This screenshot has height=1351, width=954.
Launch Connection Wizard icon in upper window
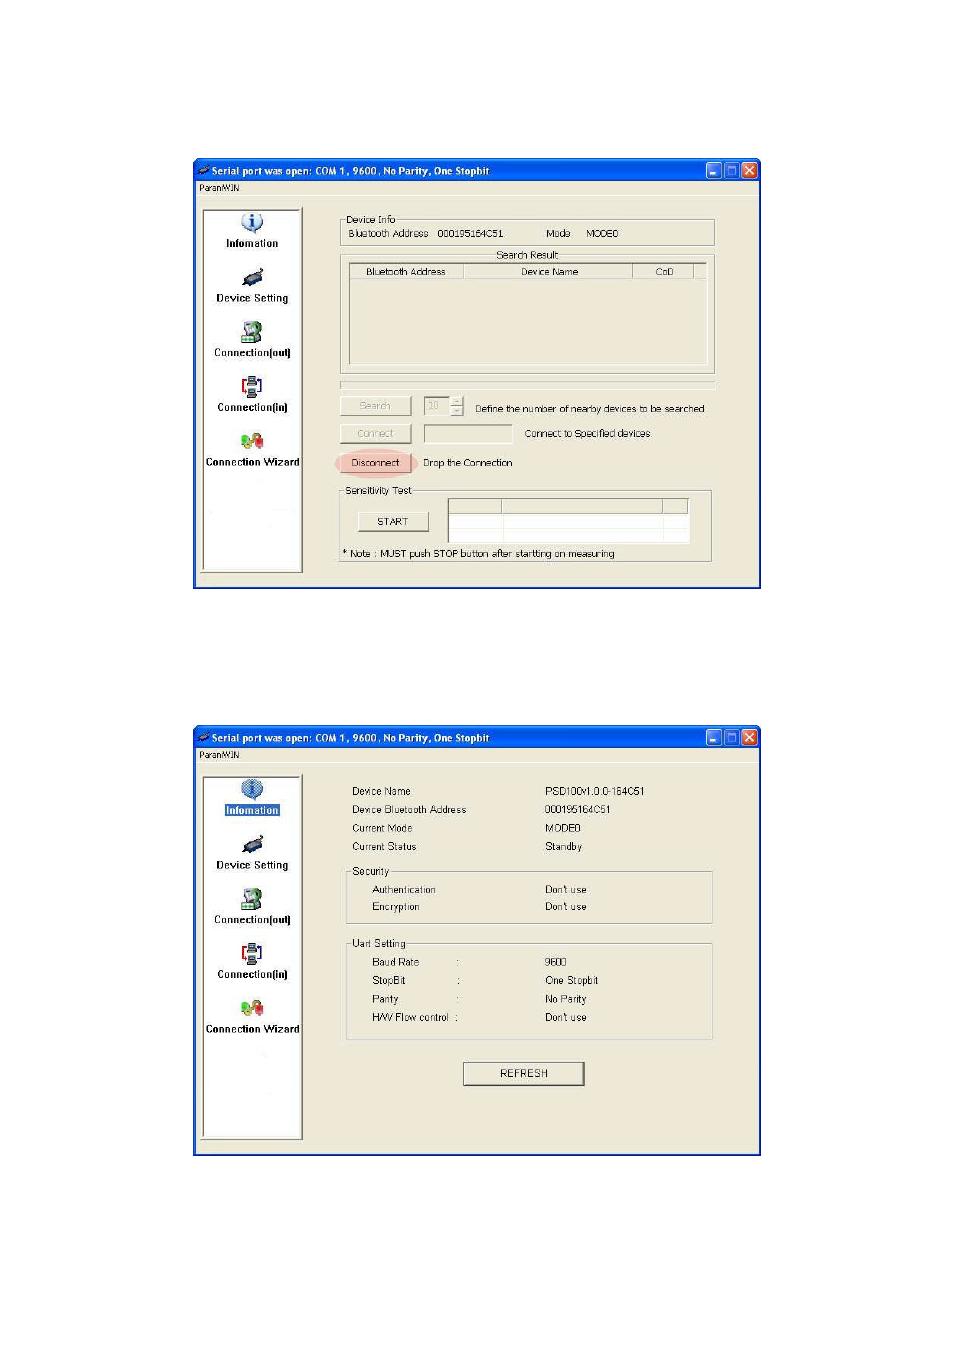point(252,441)
